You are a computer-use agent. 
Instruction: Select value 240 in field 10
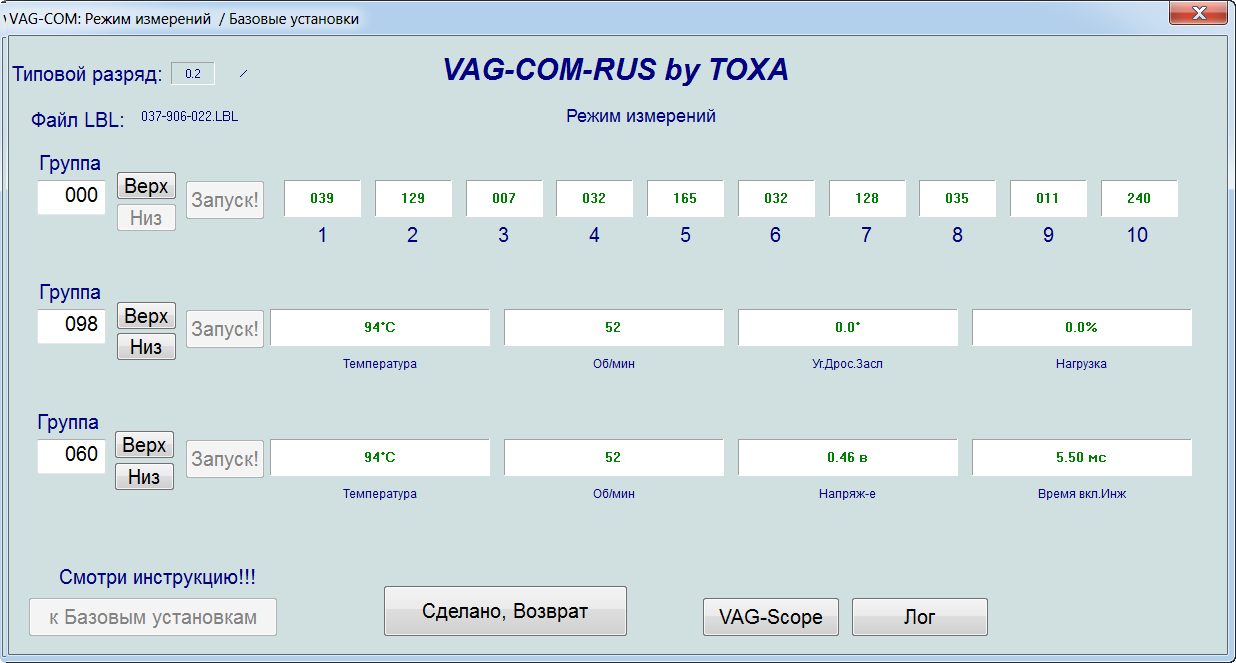[x=1139, y=198]
